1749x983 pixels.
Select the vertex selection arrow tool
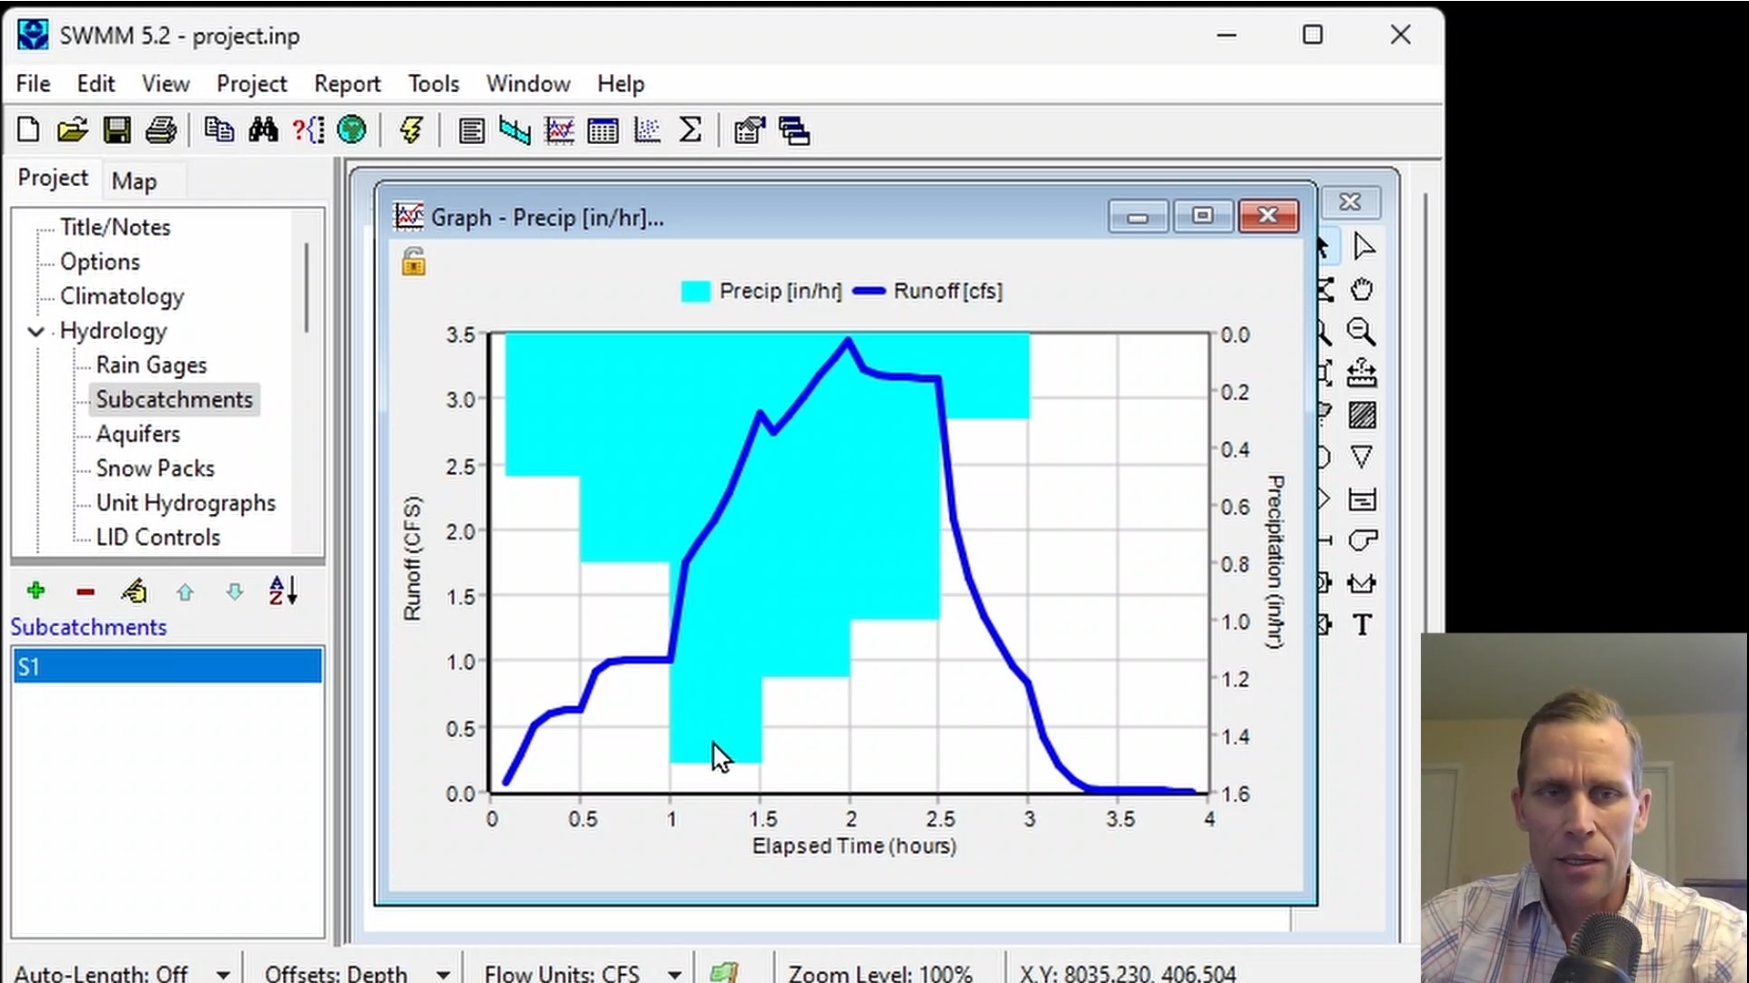1363,247
